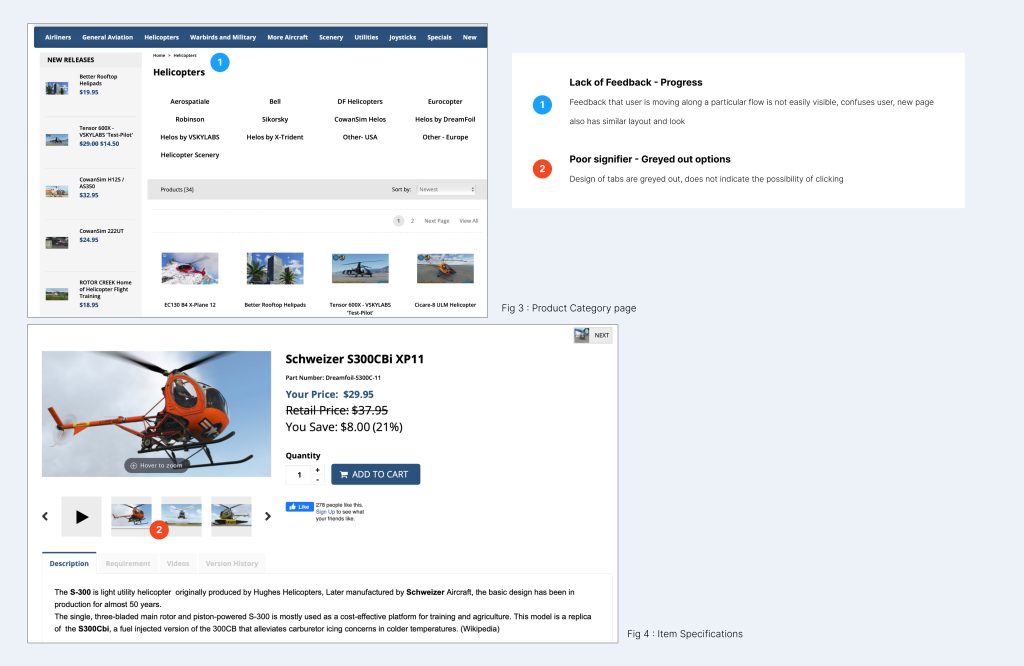Open EC130 B4 X-Plane 12 product thumbnail
The image size is (1024, 666).
pyautogui.click(x=190, y=268)
